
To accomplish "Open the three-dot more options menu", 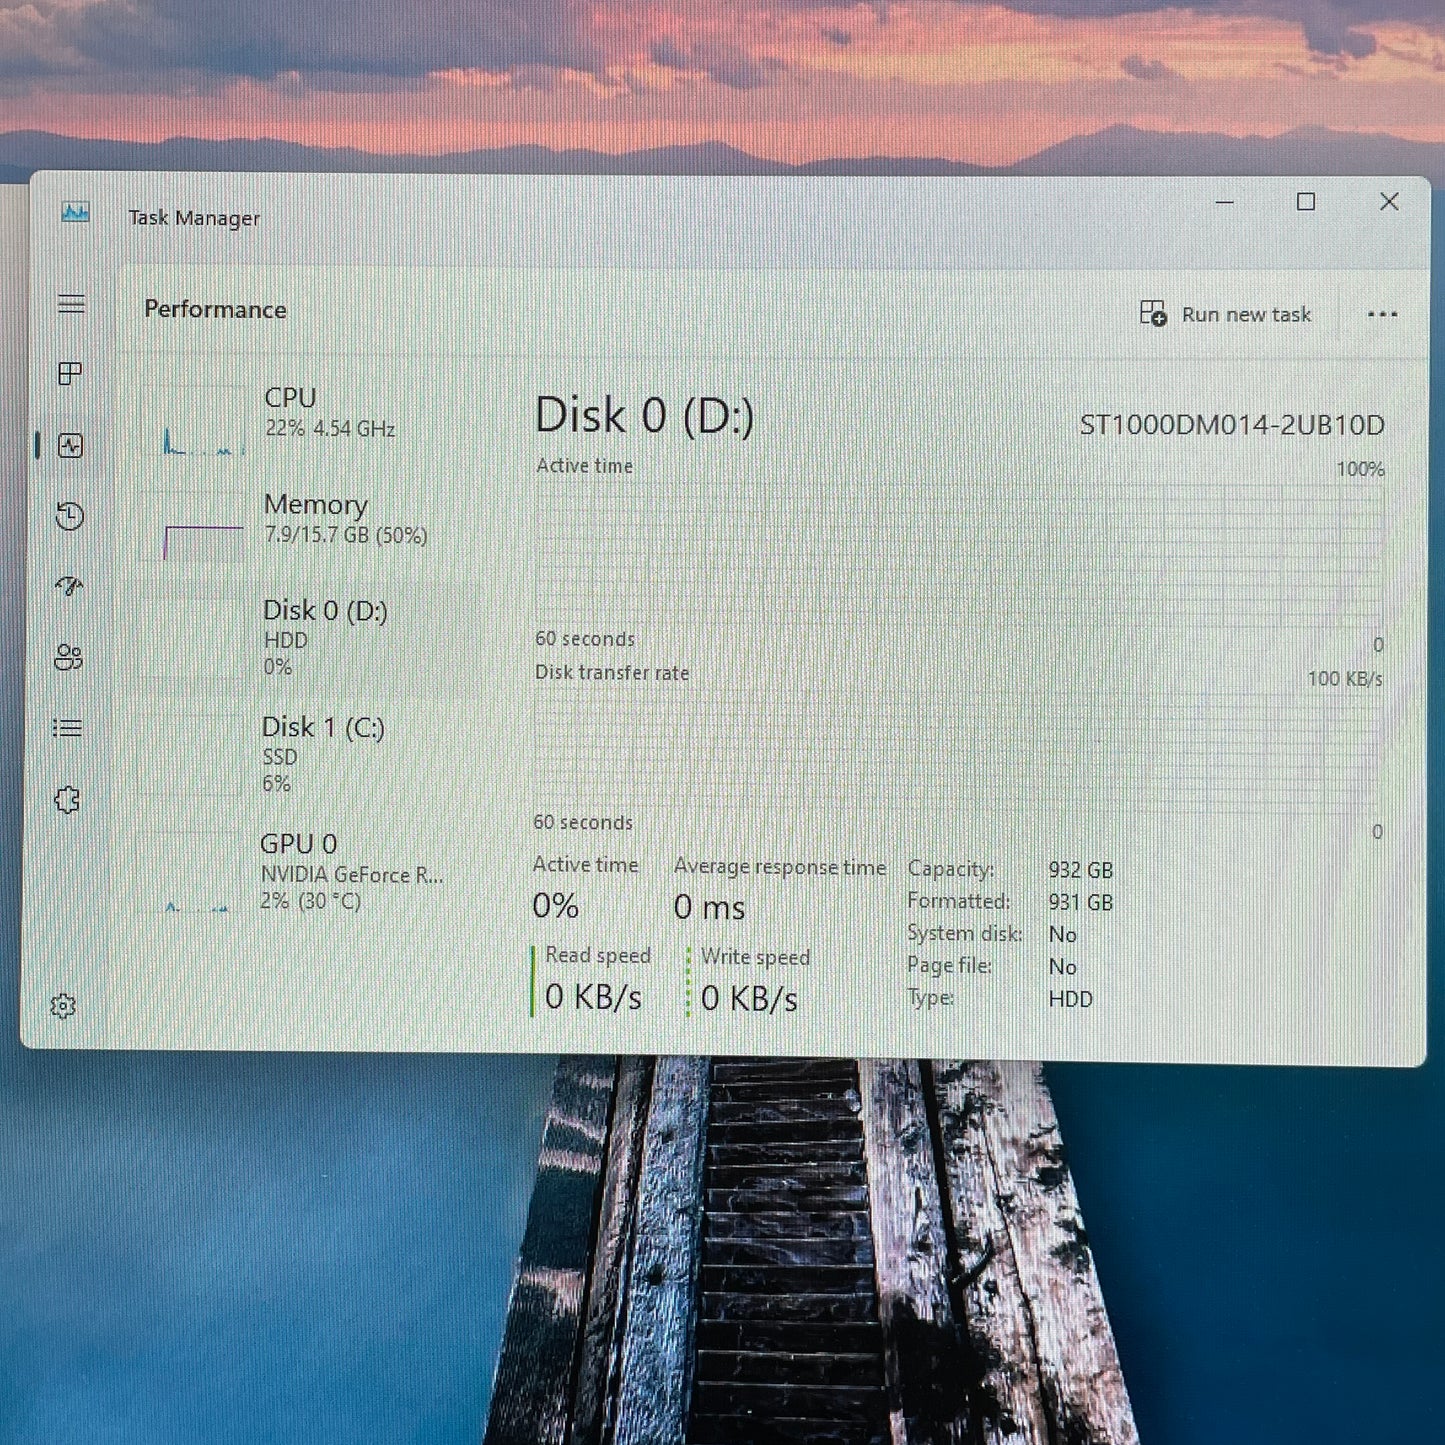I will (x=1382, y=314).
